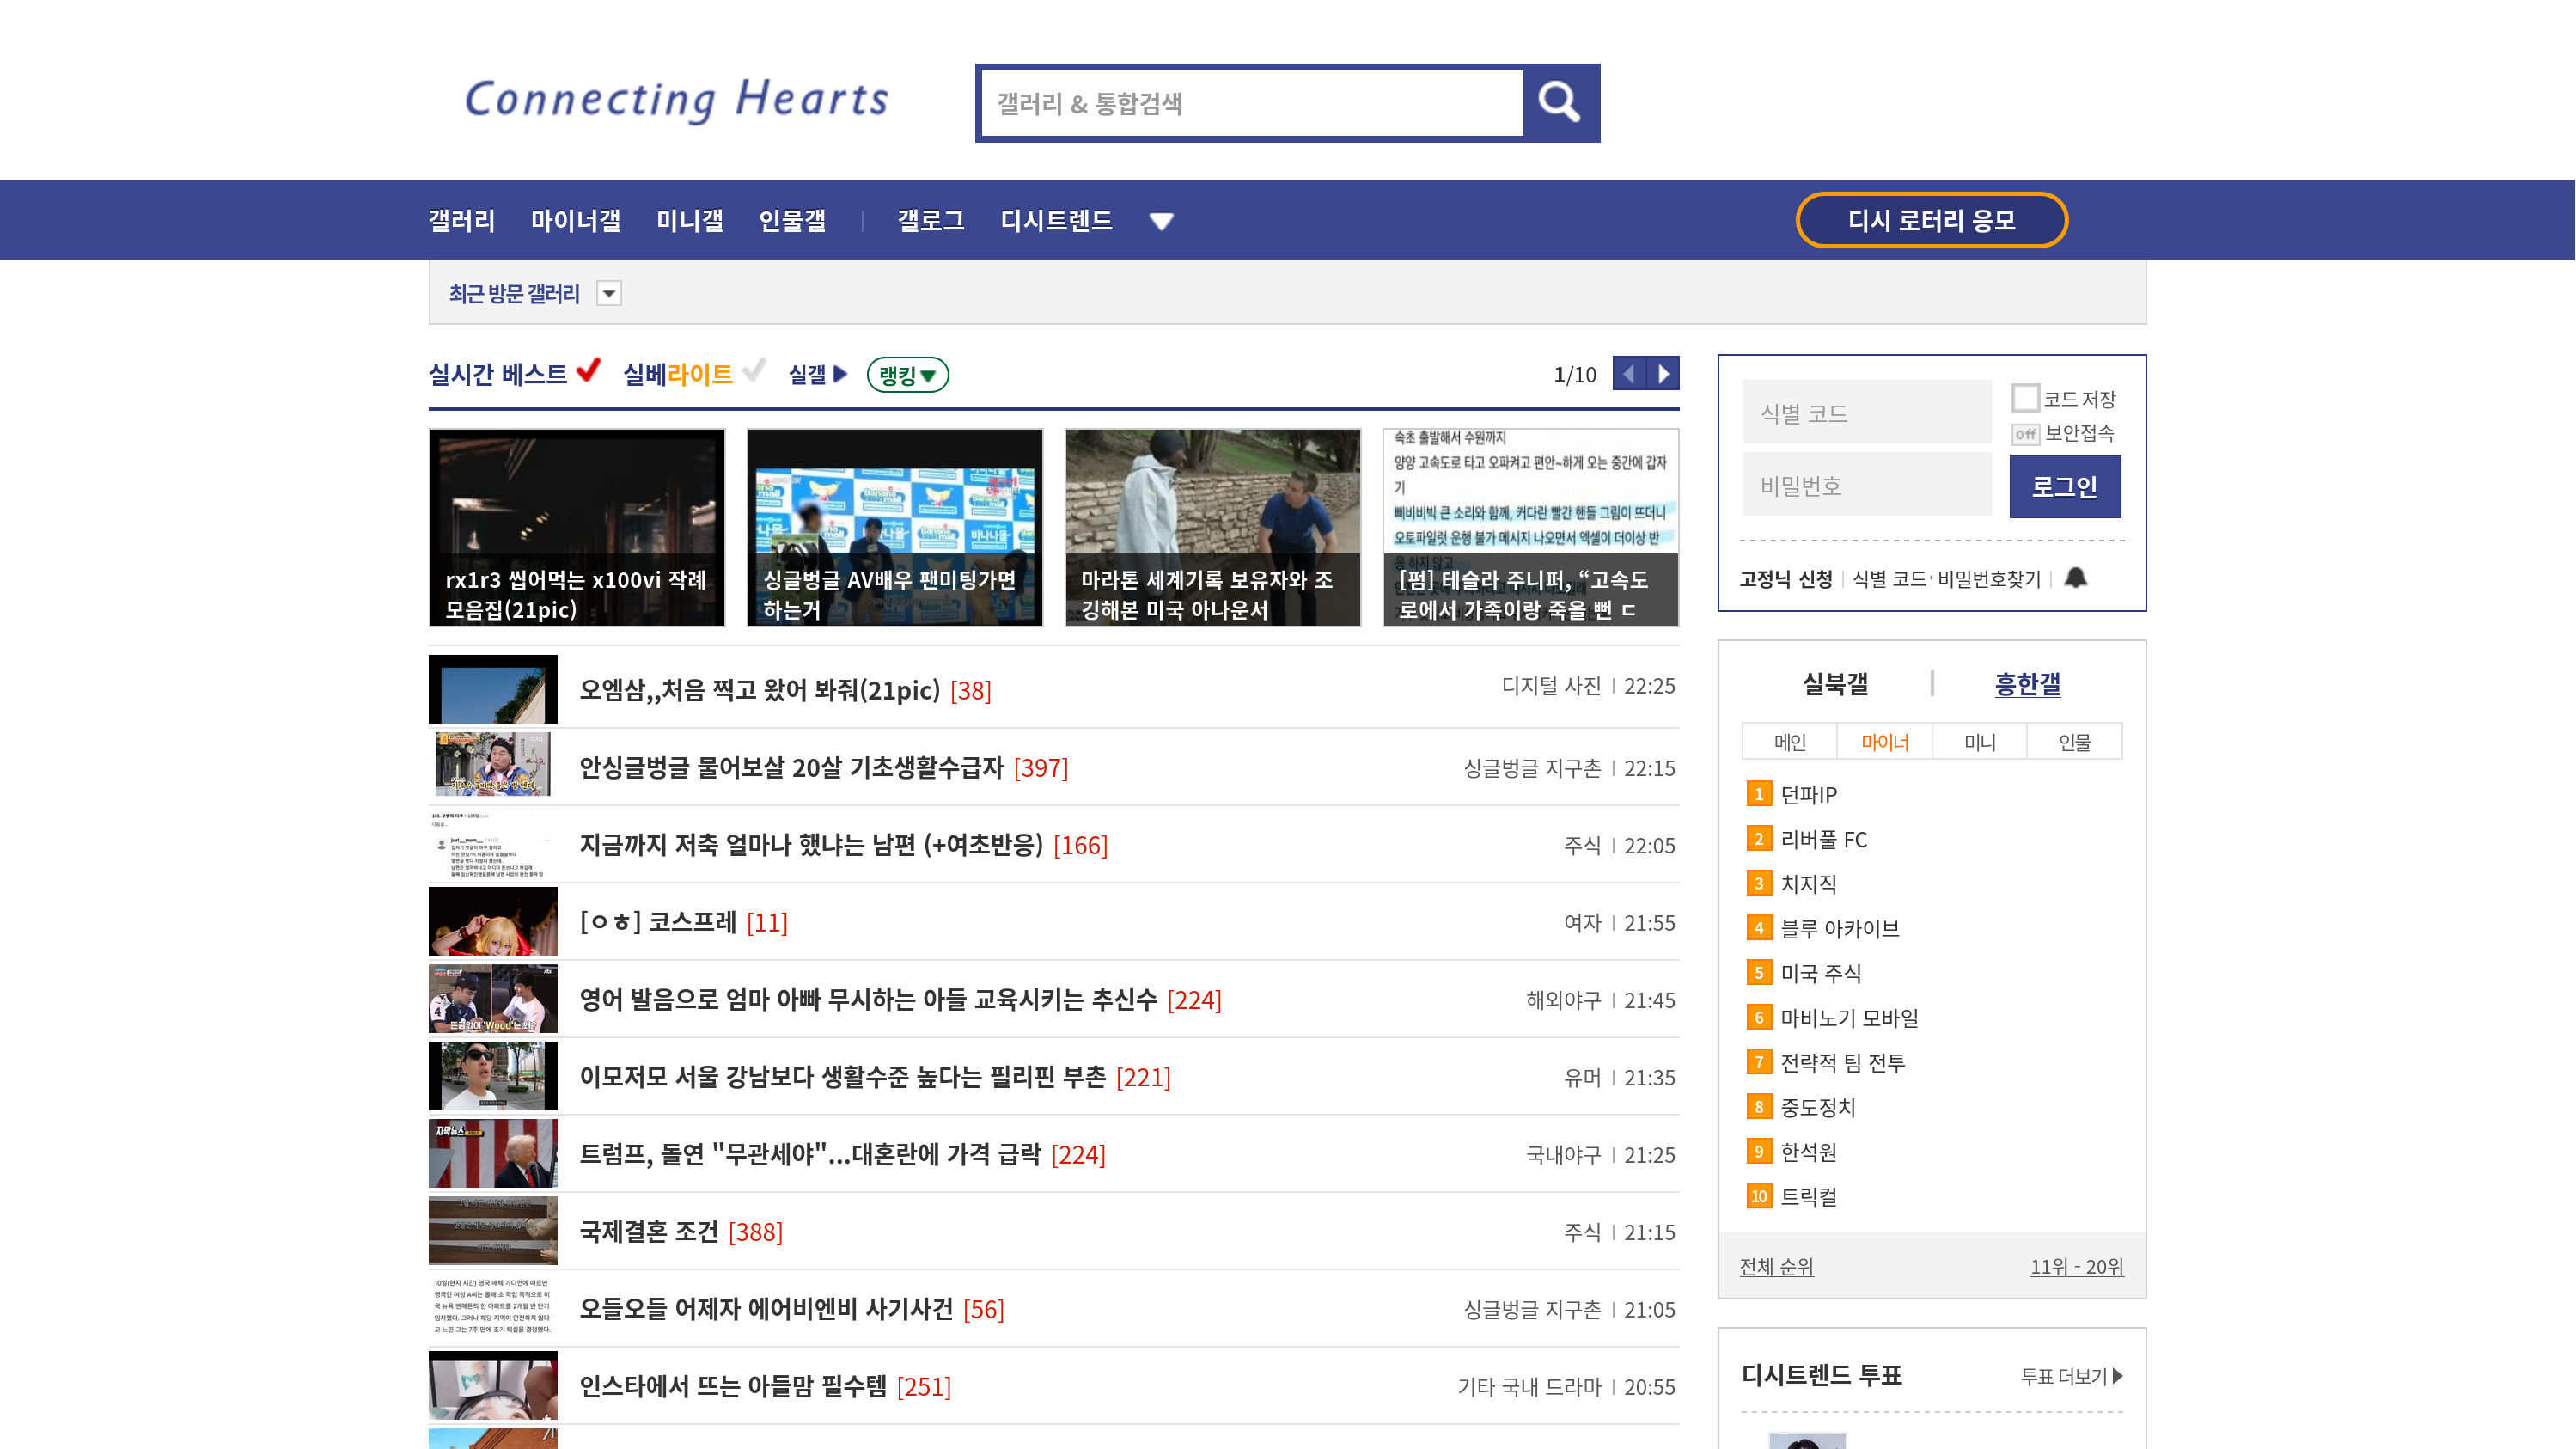Viewport: 2576px width, 1449px height.
Task: Open the 싱글벙글 AV배우 팬미팅 thumbnail card
Action: (895, 528)
